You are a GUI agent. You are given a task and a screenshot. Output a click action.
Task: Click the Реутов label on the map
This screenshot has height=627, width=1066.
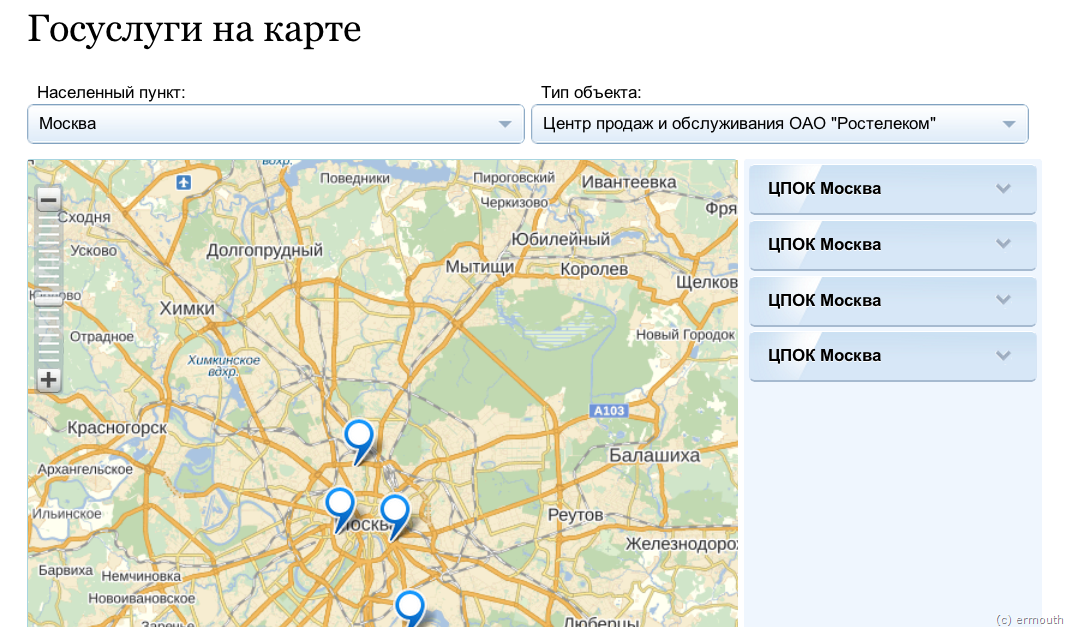pos(575,515)
